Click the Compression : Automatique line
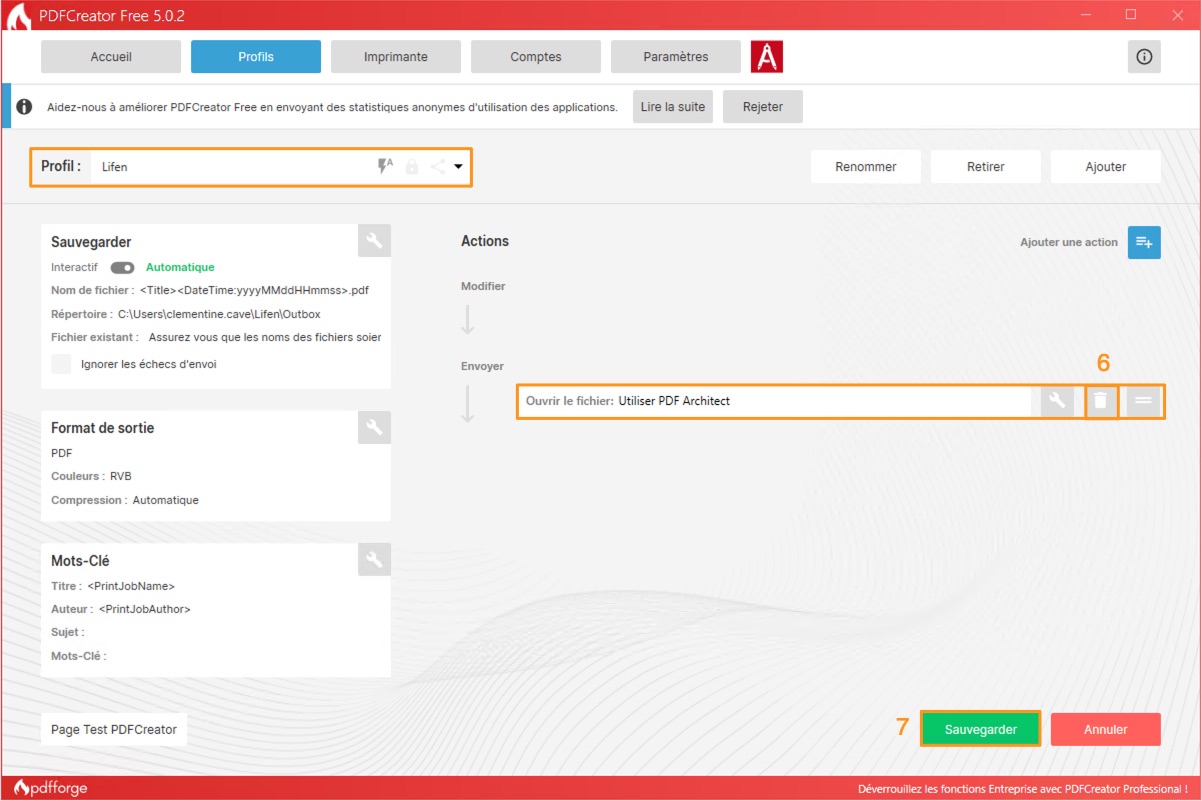 click(125, 500)
